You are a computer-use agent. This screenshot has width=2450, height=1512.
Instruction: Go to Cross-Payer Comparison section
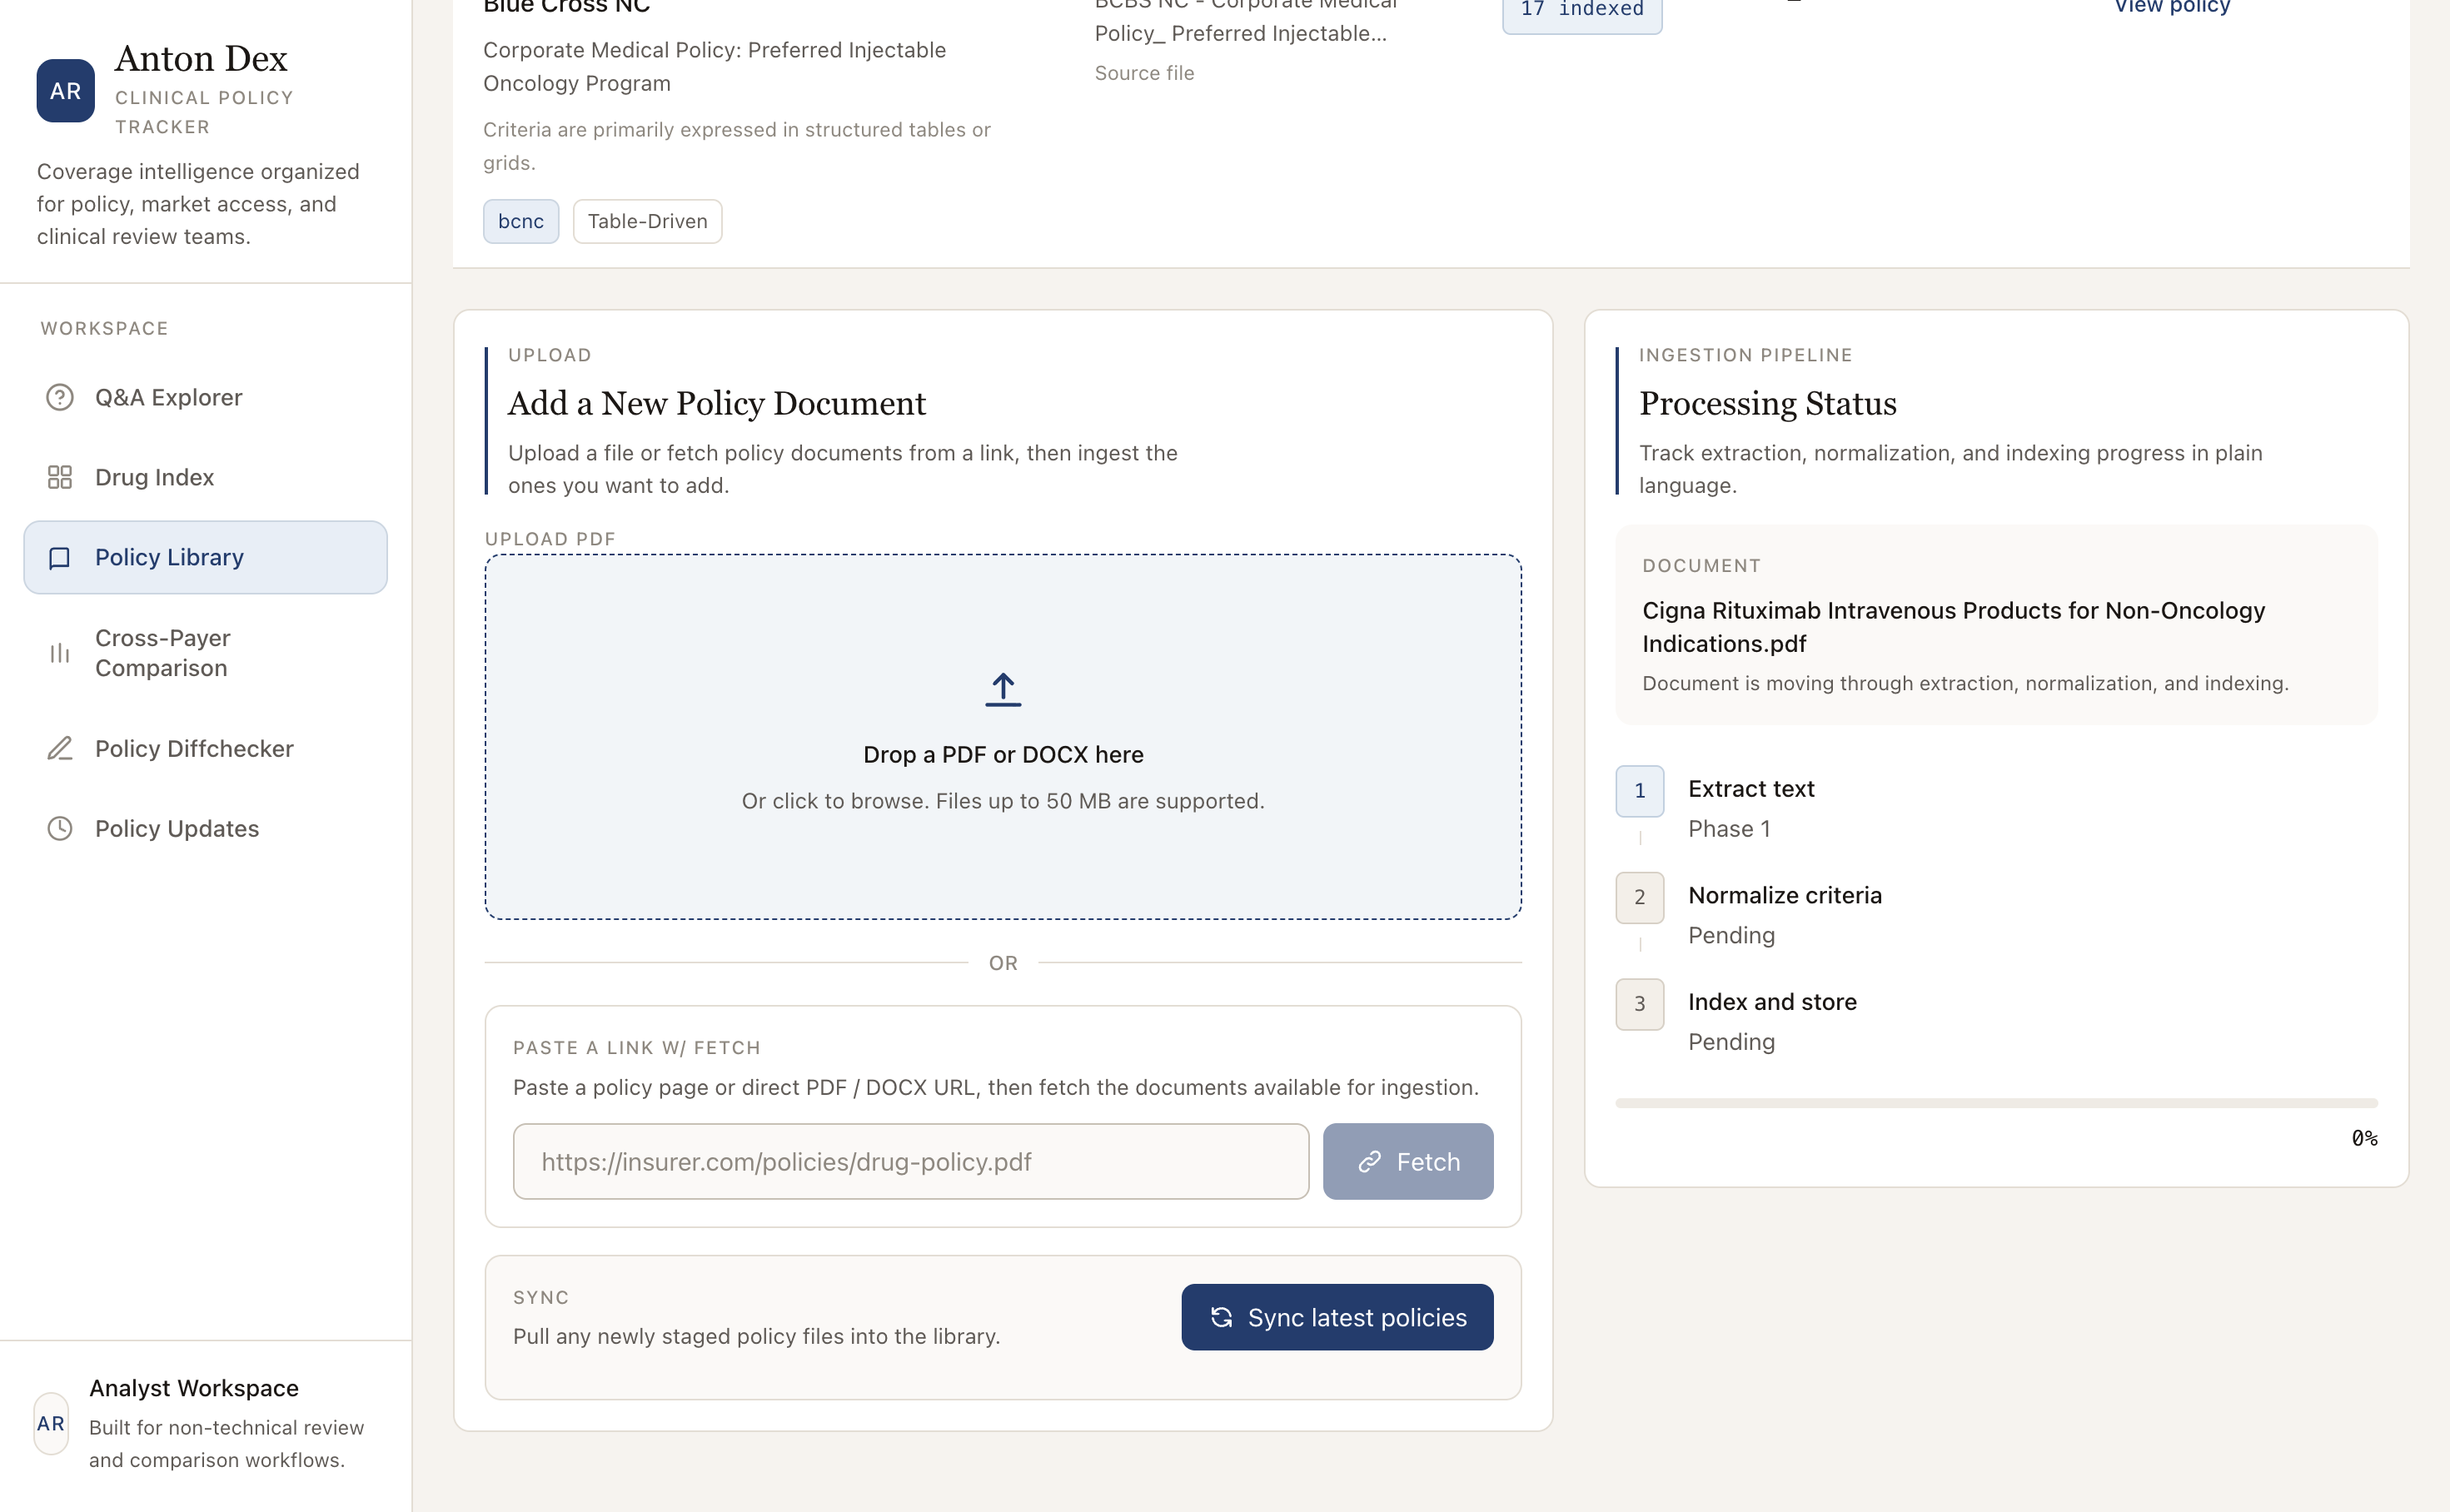click(162, 653)
